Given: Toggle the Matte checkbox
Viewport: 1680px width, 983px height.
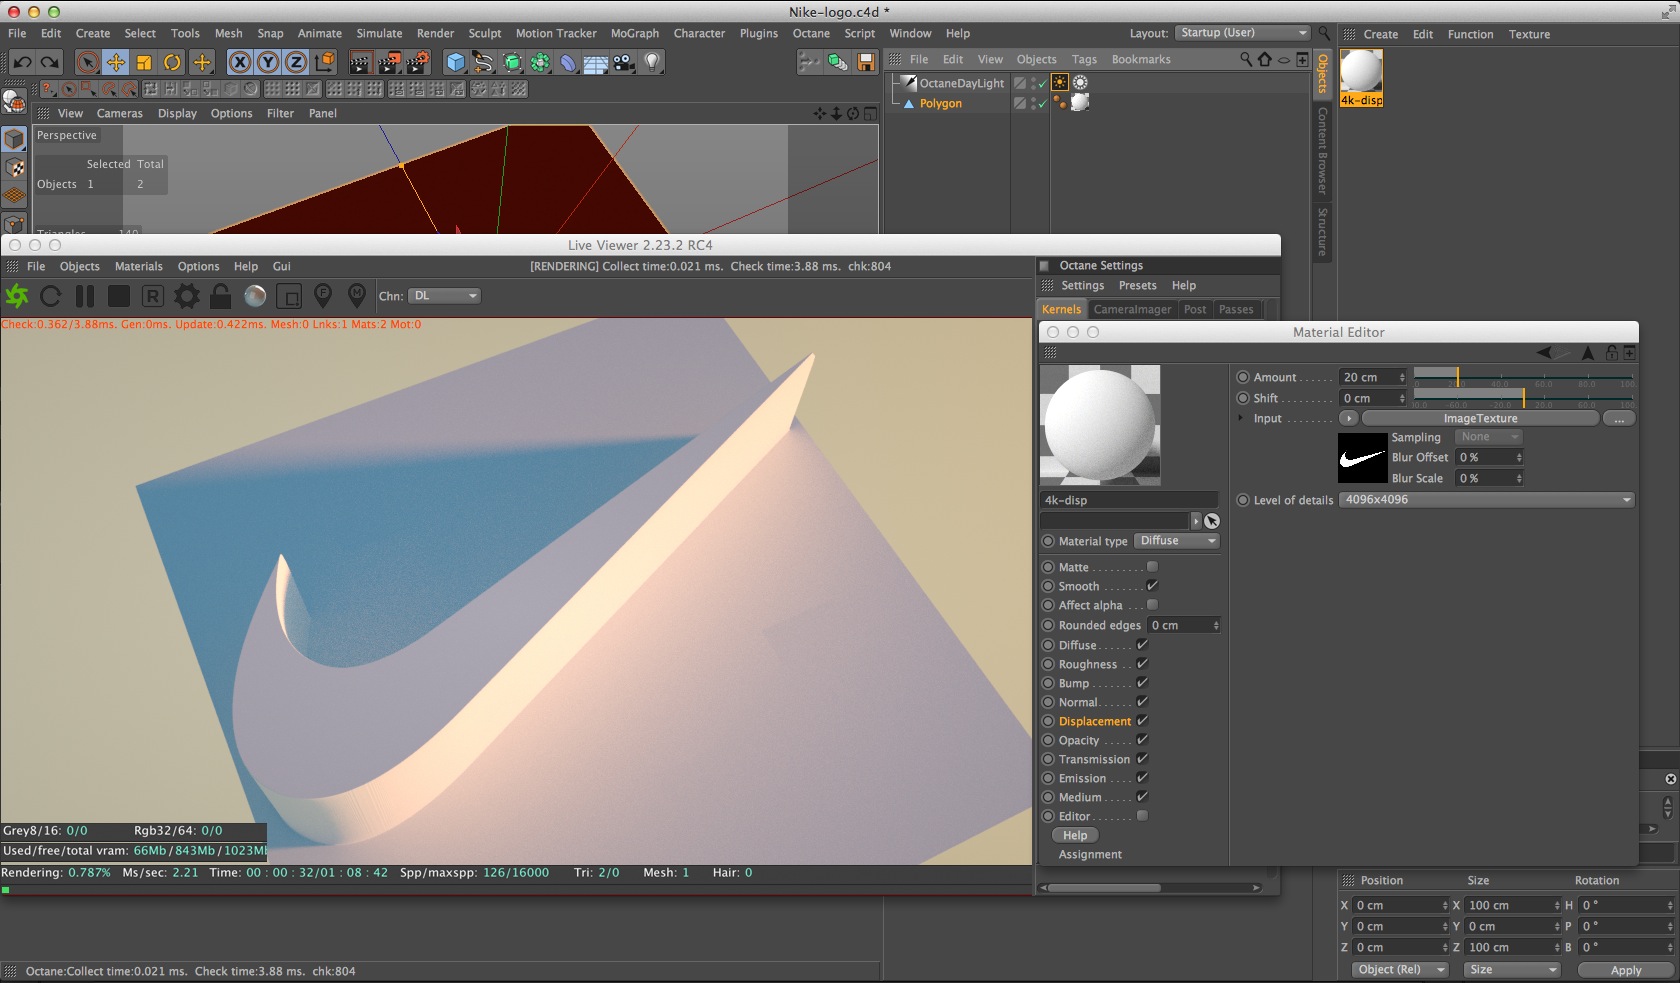Looking at the screenshot, I should click(1152, 567).
